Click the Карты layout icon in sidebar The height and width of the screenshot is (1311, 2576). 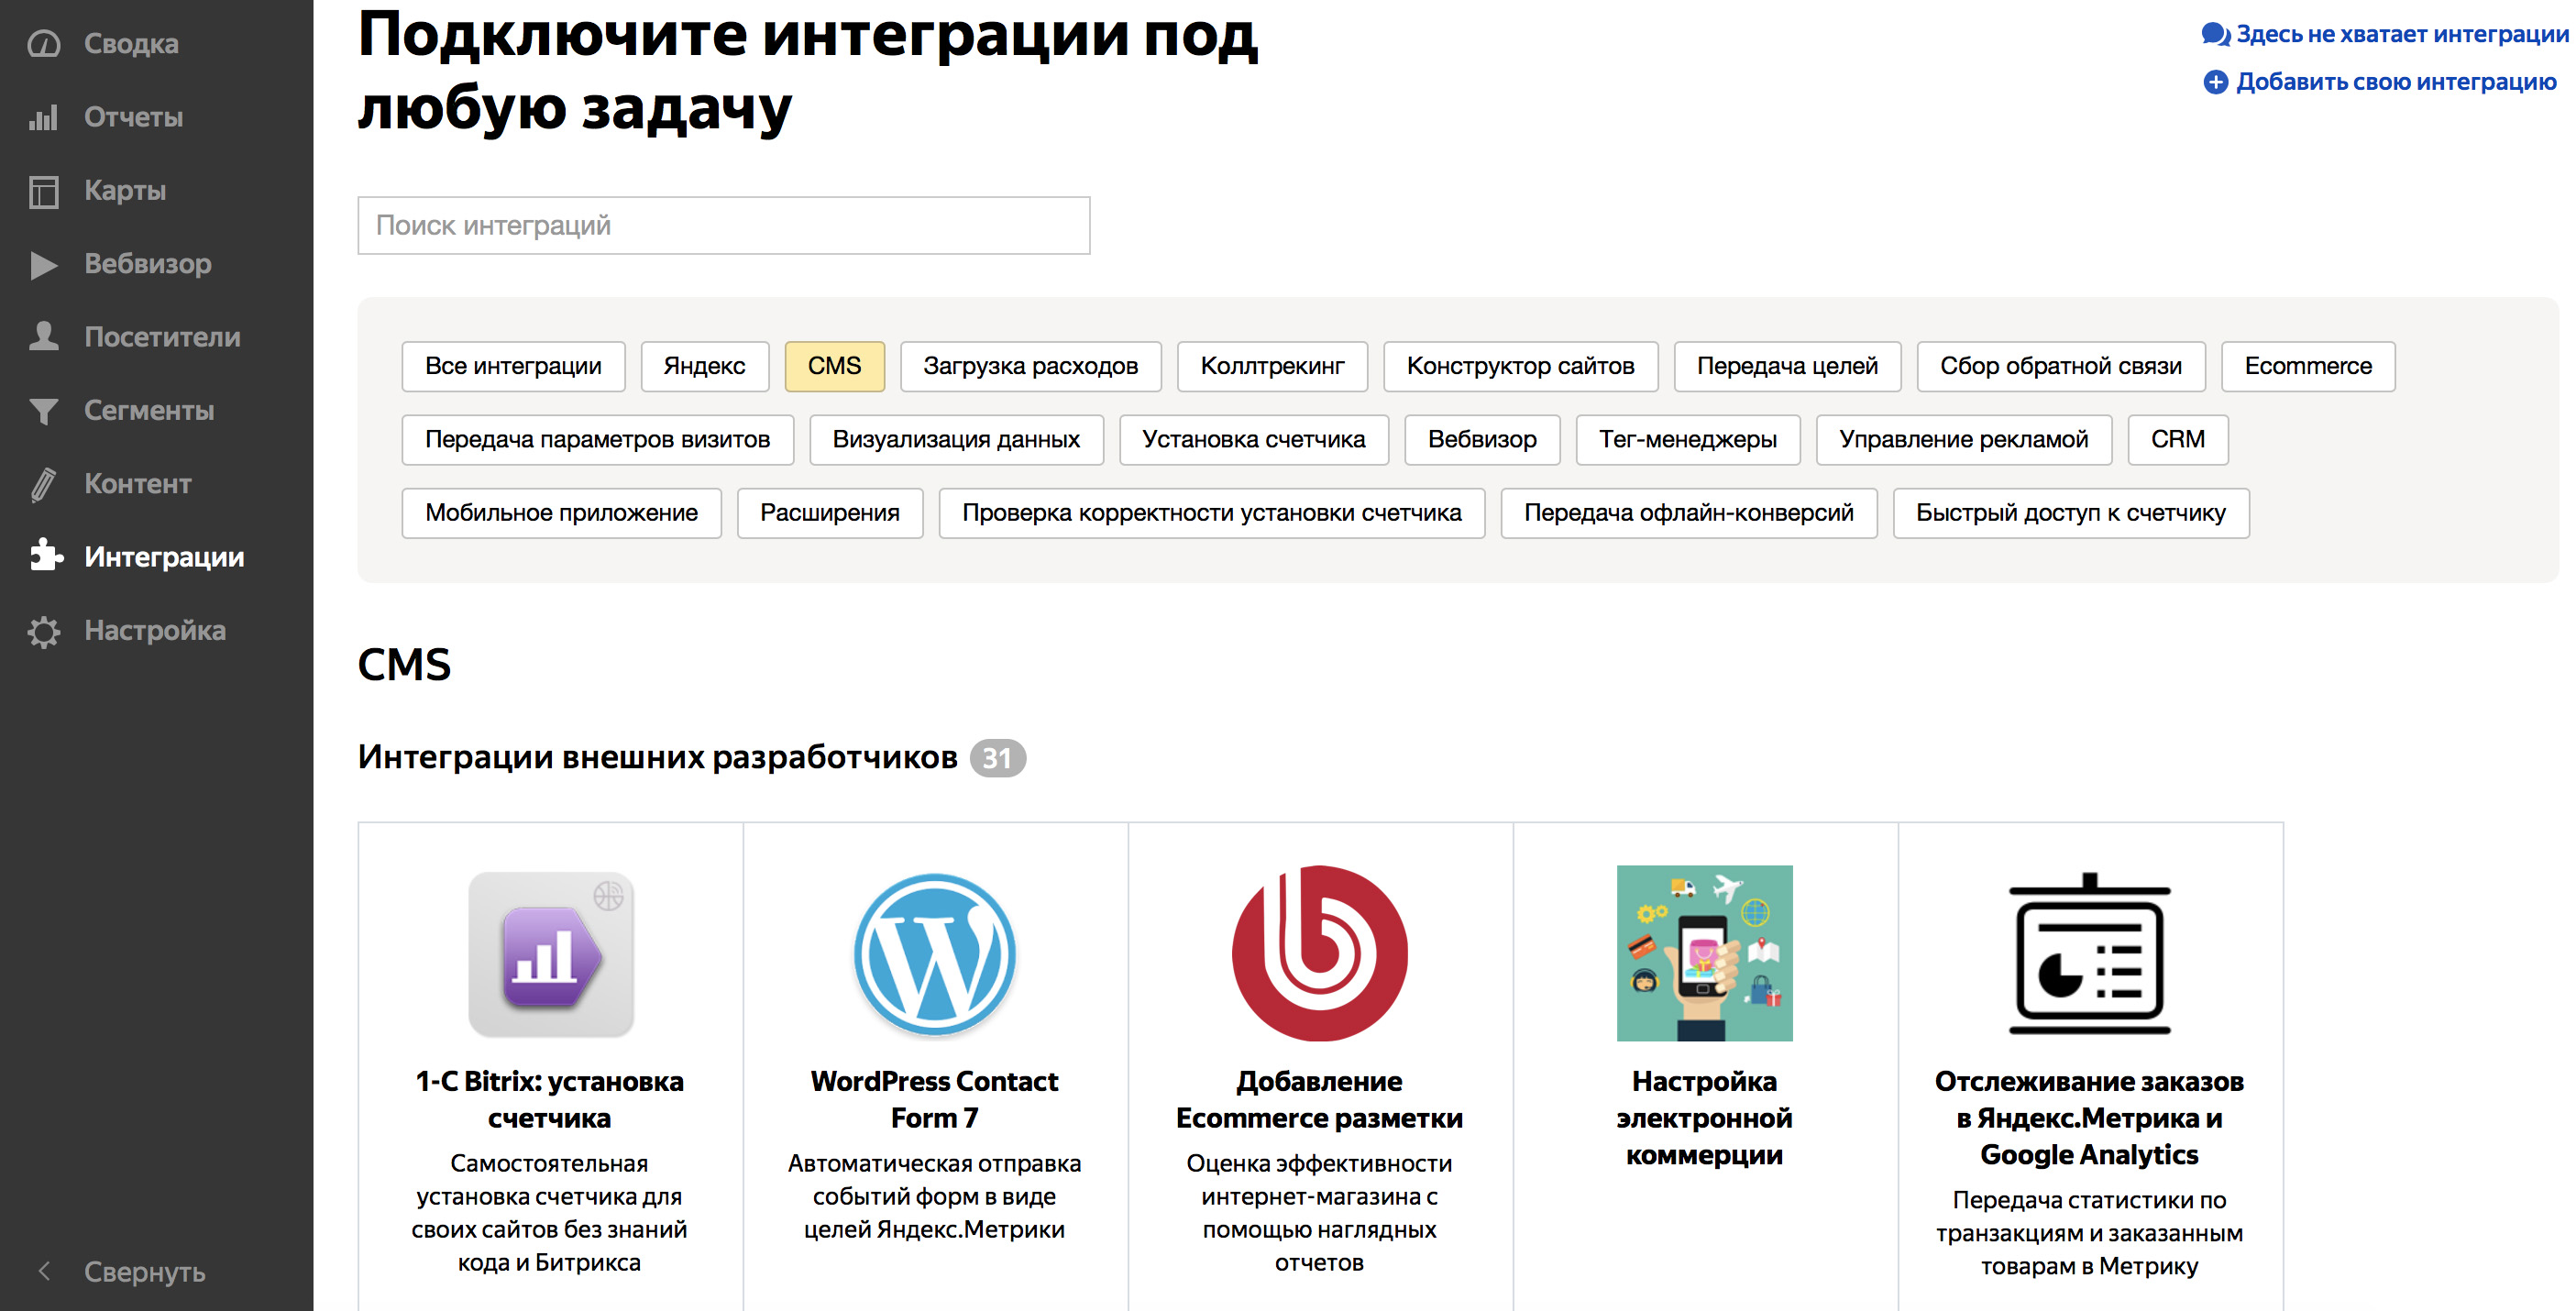click(44, 191)
